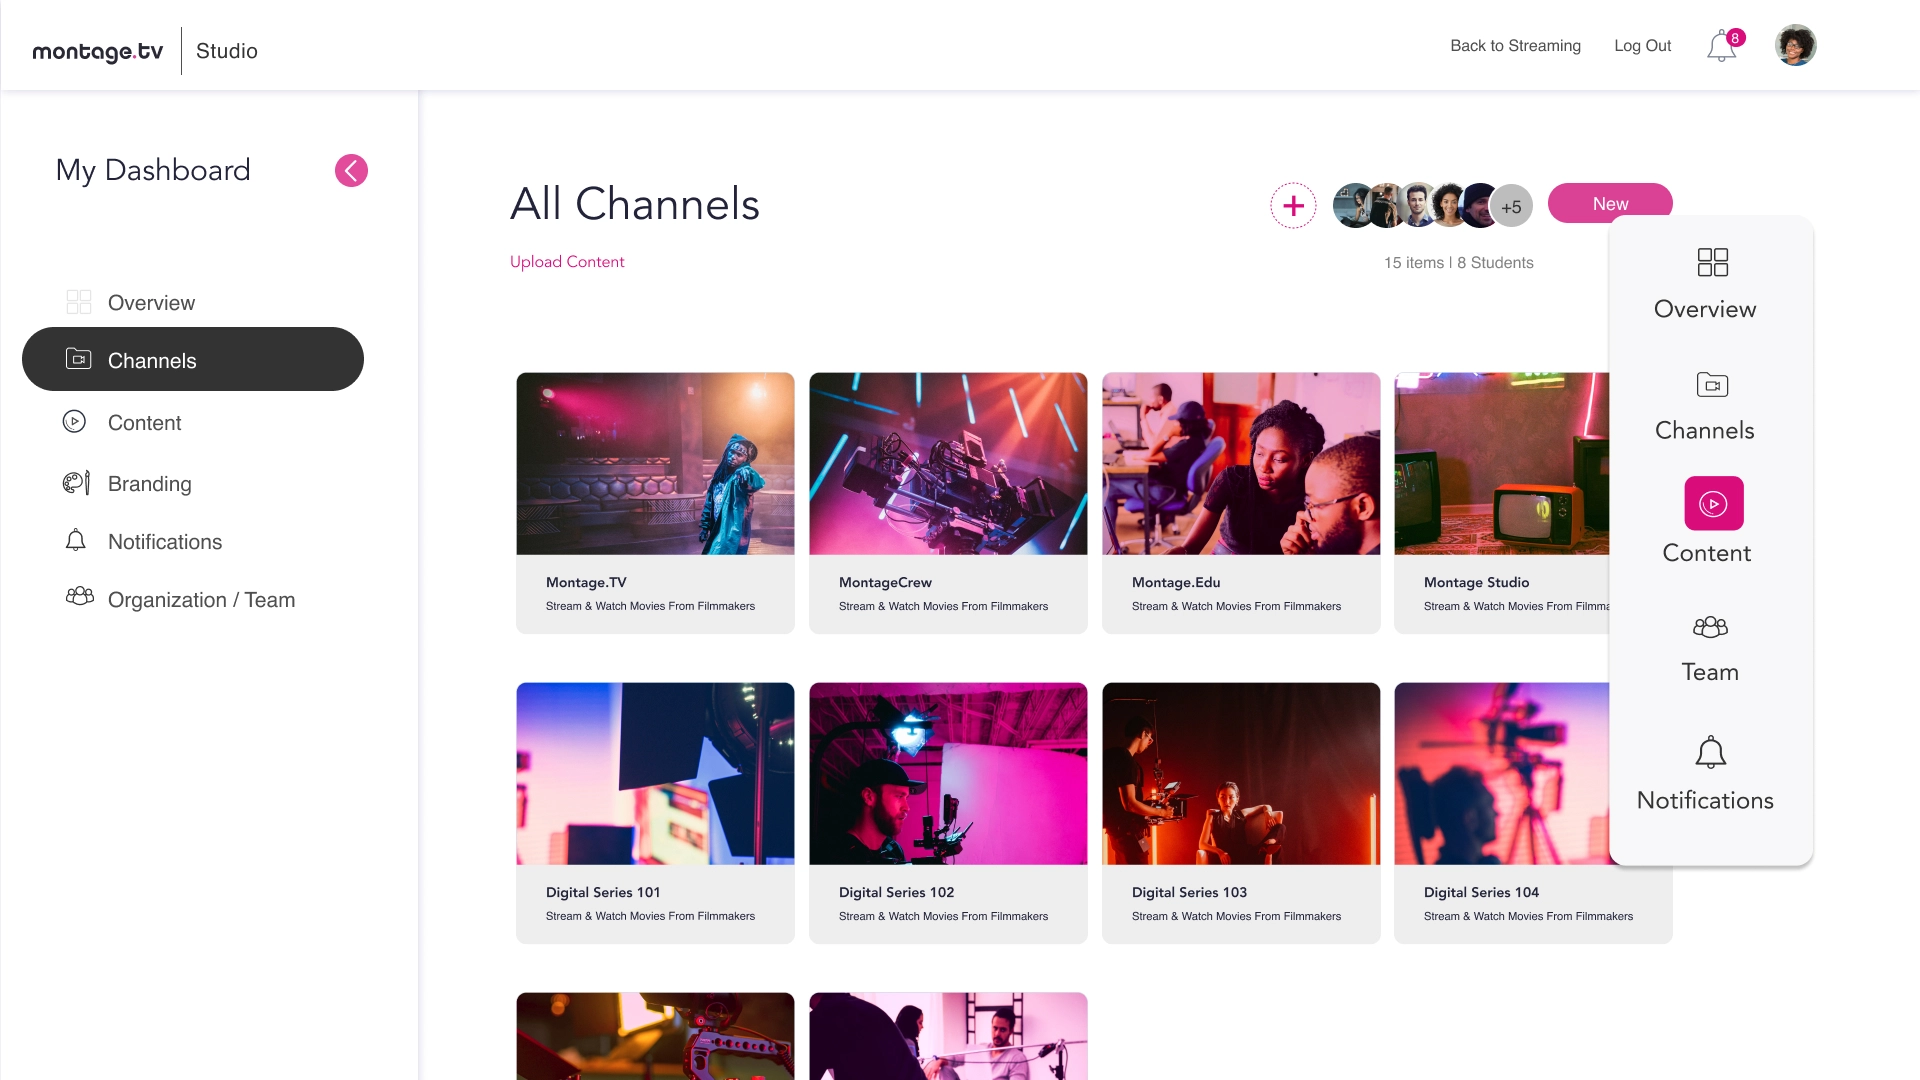Click the Team people icon in the floating panel
The image size is (1920, 1080).
point(1710,627)
